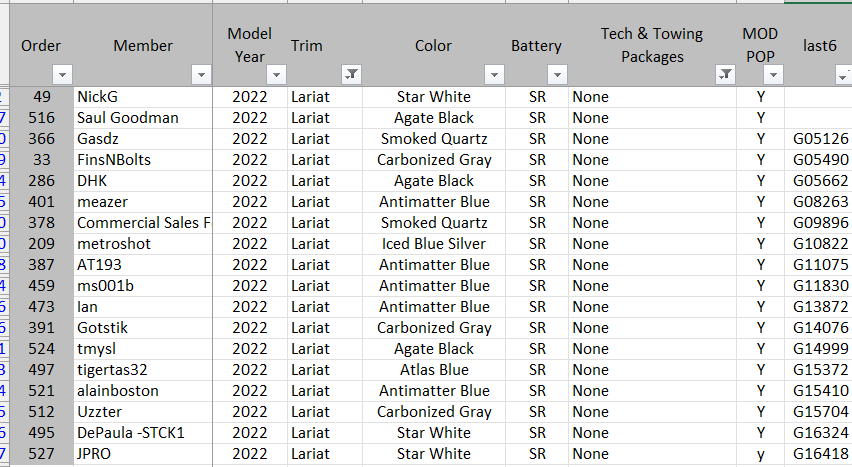
Task: Click the Order header cell
Action: [x=41, y=45]
